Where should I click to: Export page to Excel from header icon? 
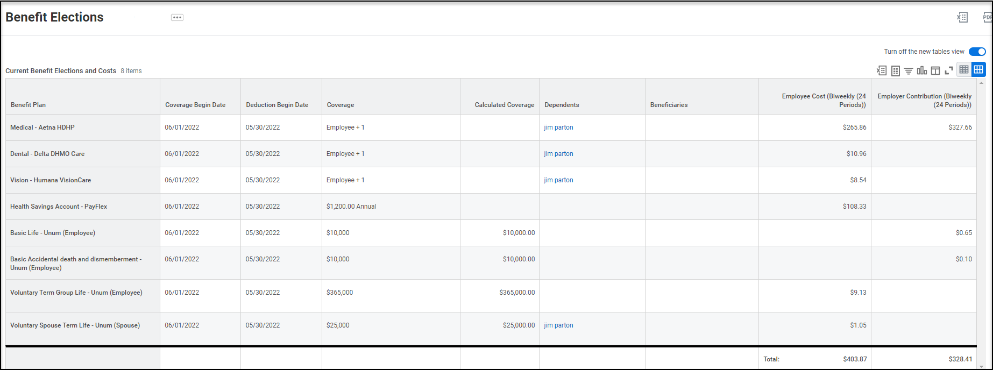[x=963, y=18]
